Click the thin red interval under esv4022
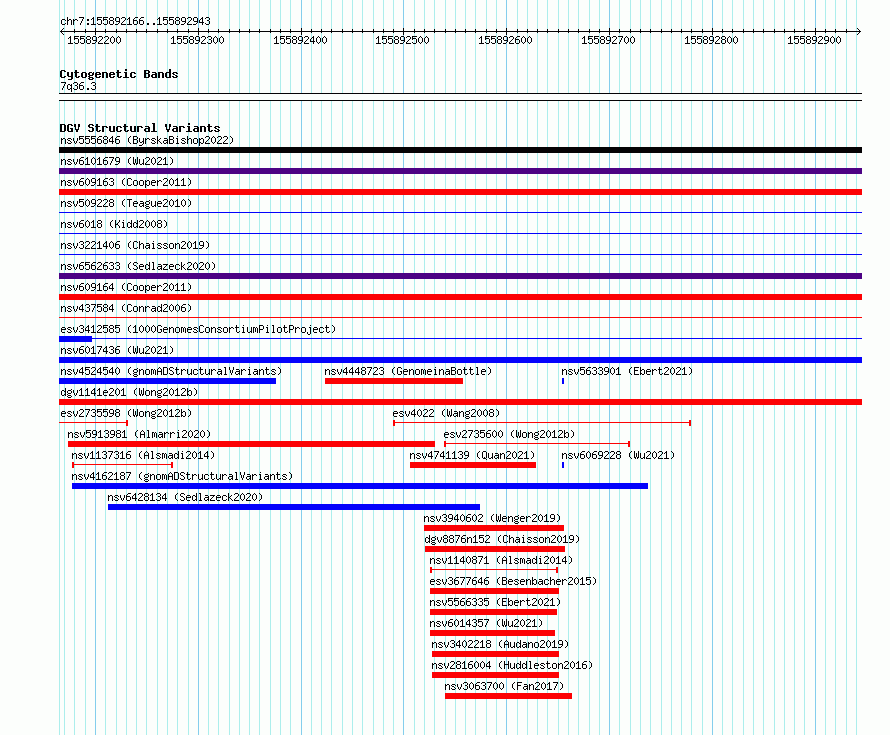This screenshot has width=890, height=735. (x=542, y=423)
